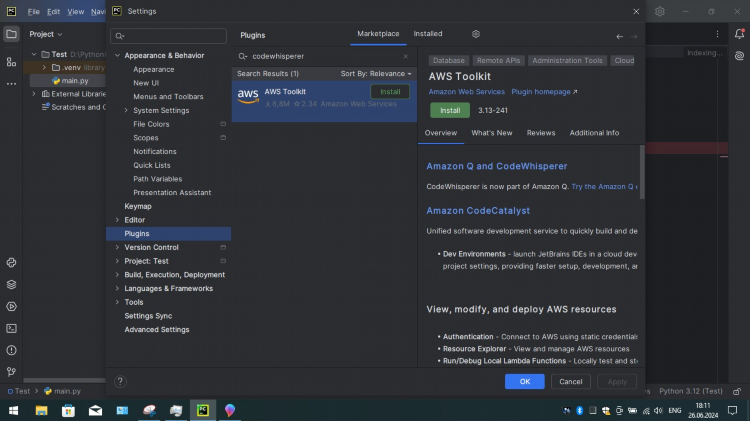
Task: Open the File menu
Action: coord(33,11)
